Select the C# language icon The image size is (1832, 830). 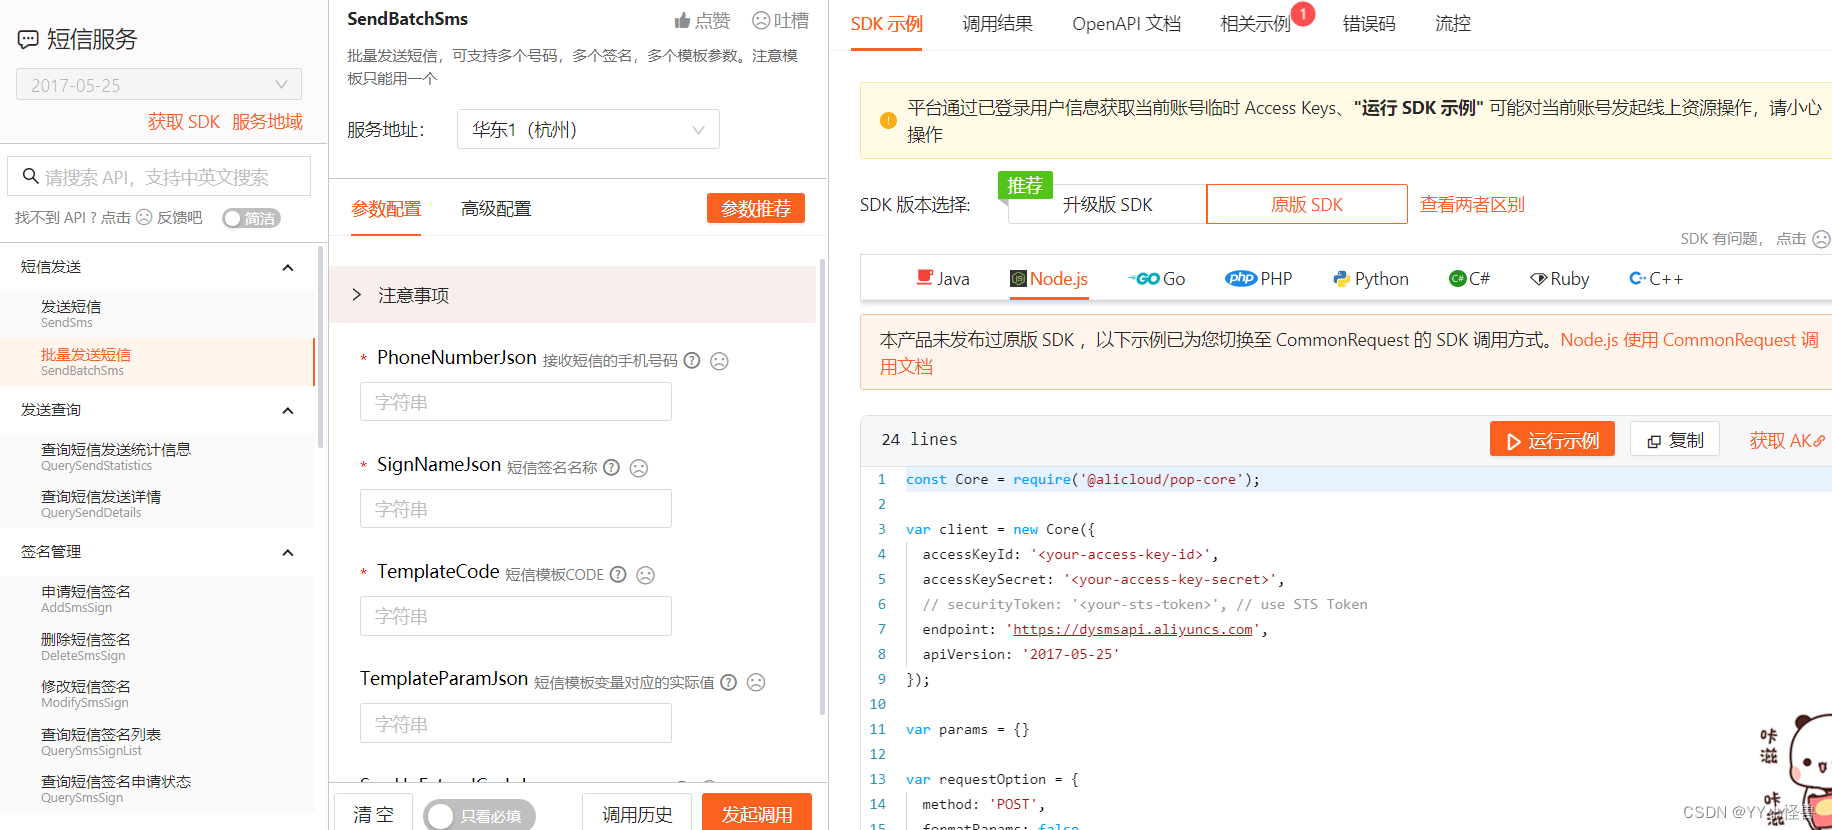1457,279
